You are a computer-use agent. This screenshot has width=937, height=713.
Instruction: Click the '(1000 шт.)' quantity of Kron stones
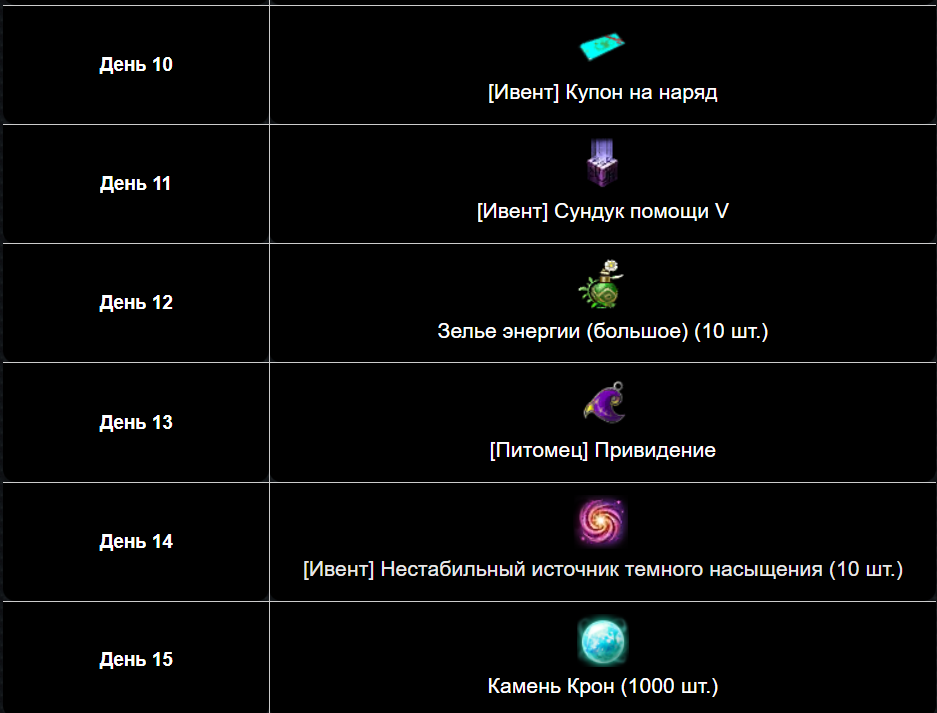[669, 686]
